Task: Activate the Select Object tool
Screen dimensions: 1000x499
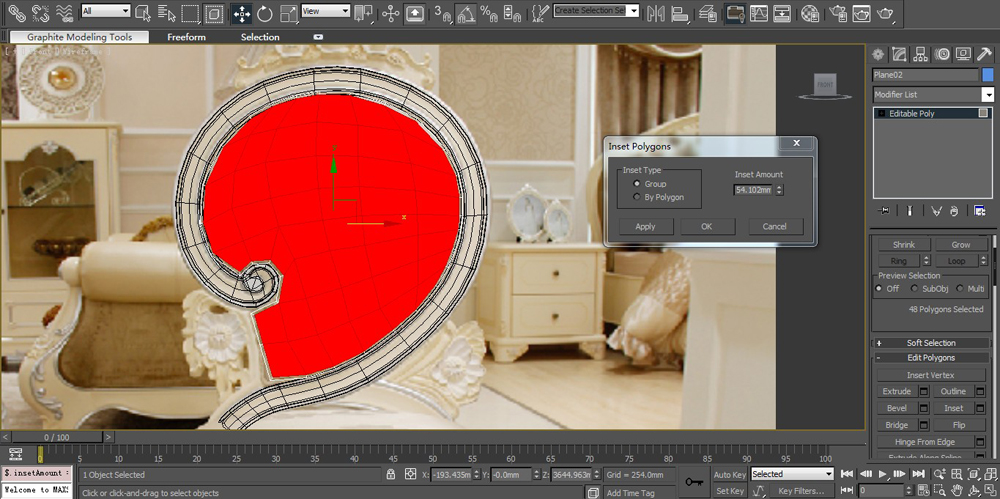Action: pos(143,12)
